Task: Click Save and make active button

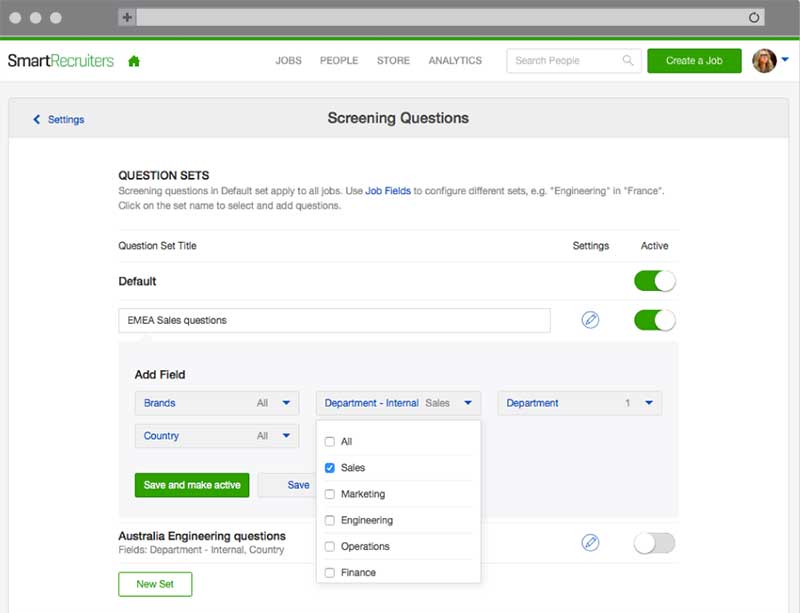Action: tap(192, 485)
